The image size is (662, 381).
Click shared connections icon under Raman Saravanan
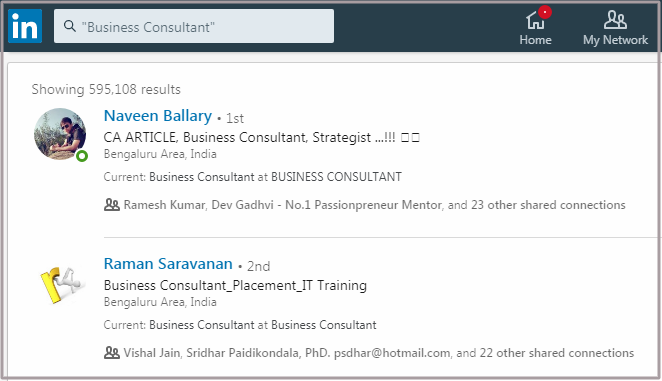point(112,353)
